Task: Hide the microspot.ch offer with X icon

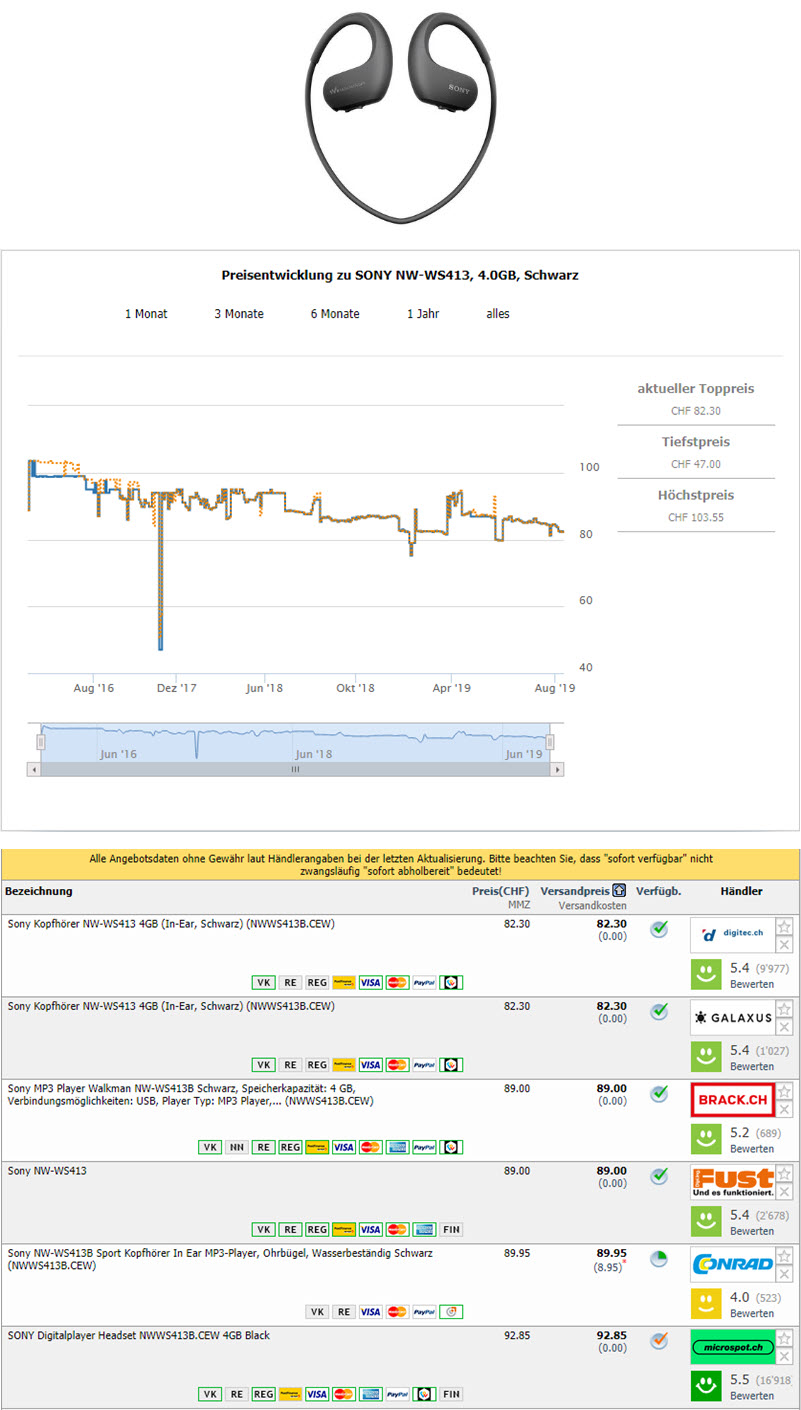Action: click(x=785, y=1356)
